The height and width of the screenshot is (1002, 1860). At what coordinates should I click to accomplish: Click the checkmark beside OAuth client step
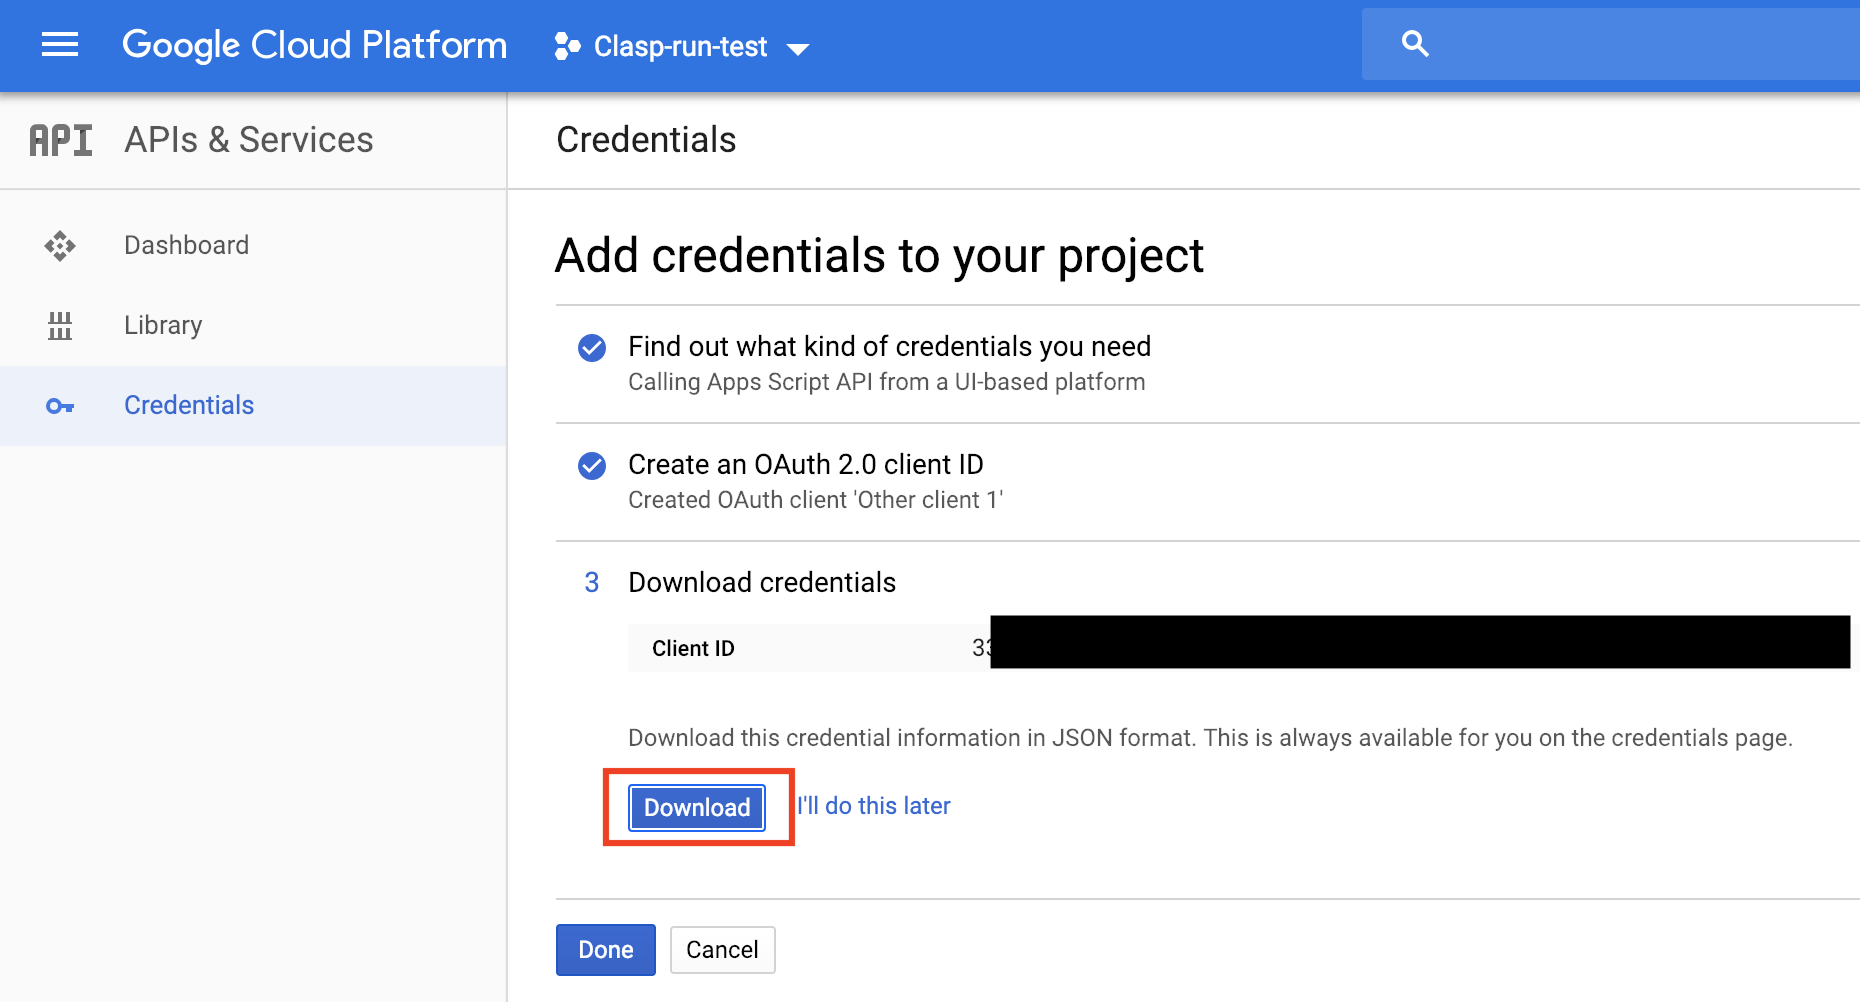point(592,466)
